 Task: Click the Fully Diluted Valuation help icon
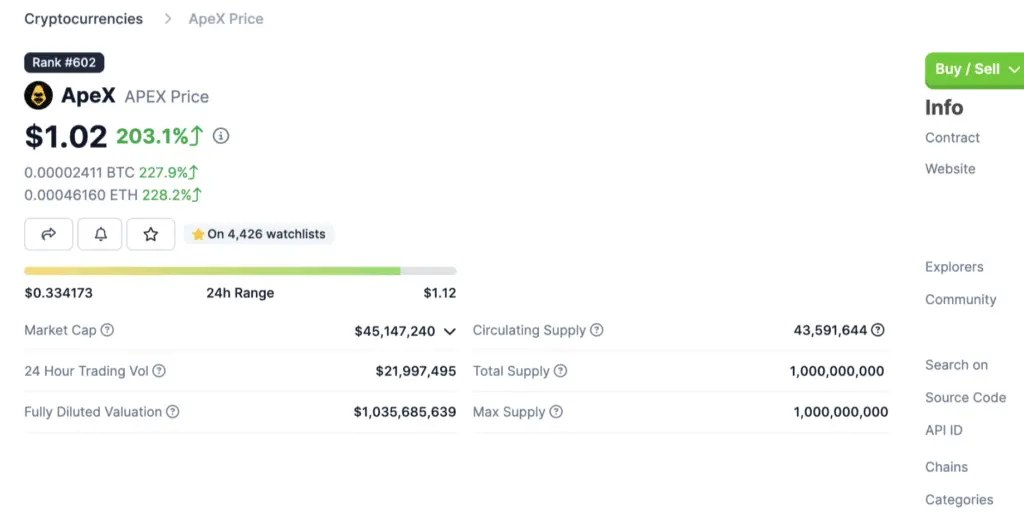(x=172, y=412)
